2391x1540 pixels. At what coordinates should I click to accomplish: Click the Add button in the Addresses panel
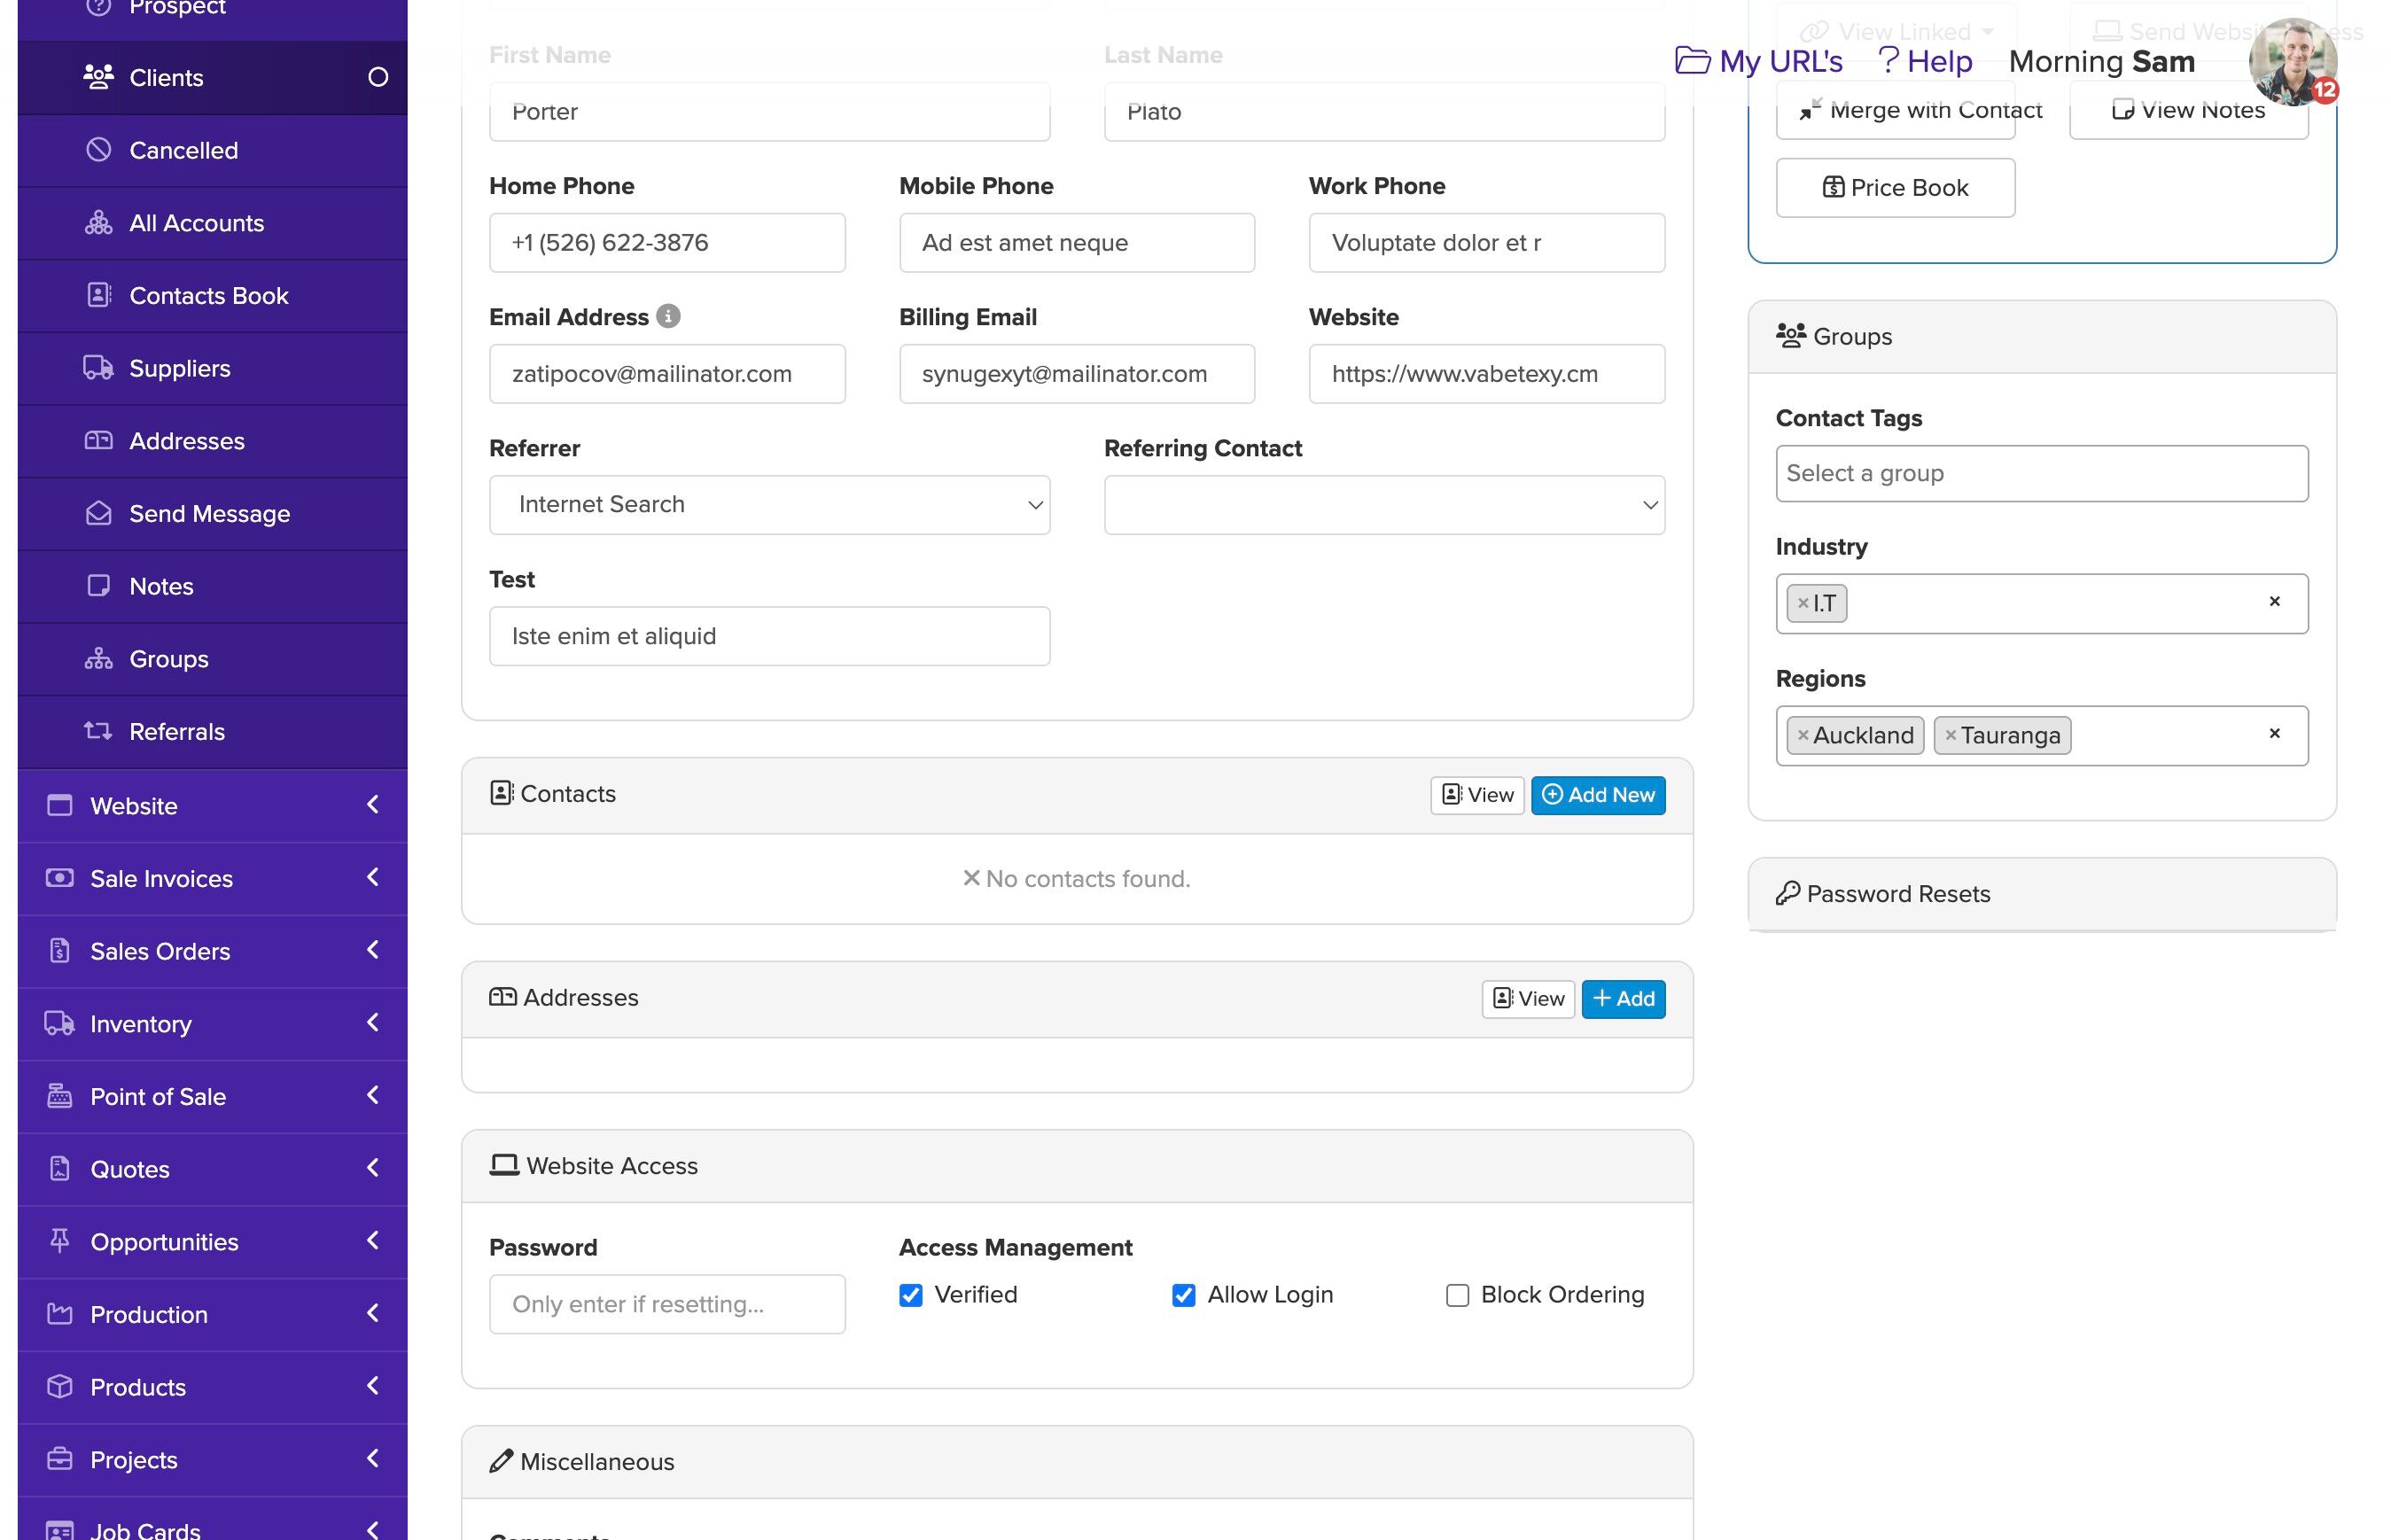[x=1622, y=998]
